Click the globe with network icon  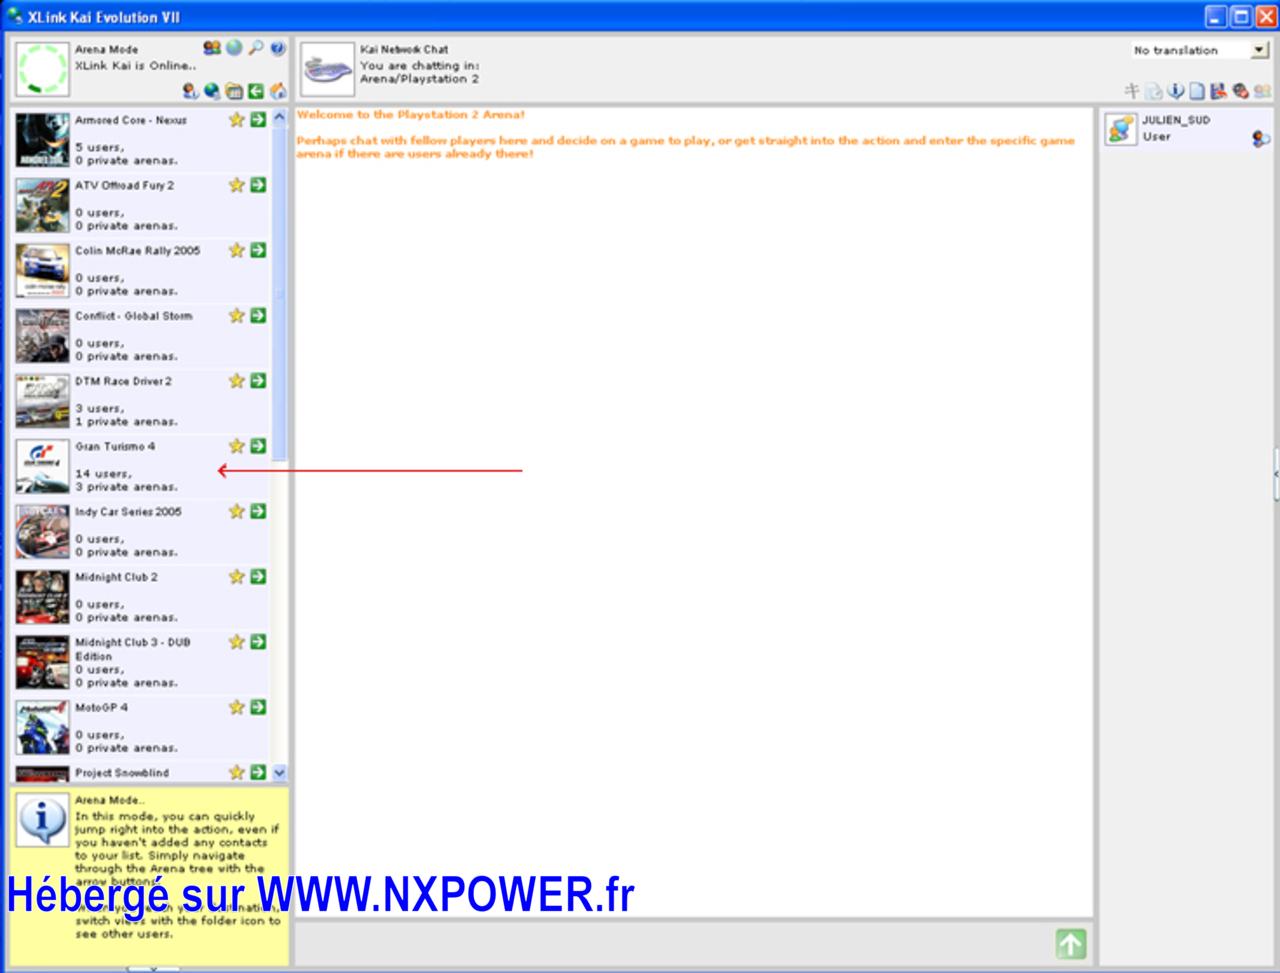pos(212,91)
